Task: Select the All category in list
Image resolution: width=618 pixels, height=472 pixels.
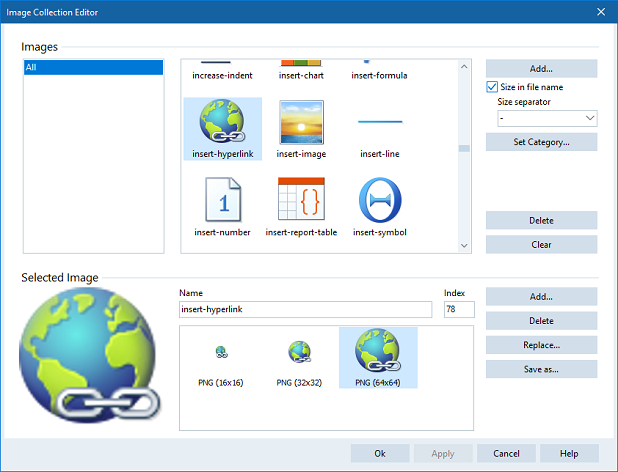Action: click(x=92, y=68)
